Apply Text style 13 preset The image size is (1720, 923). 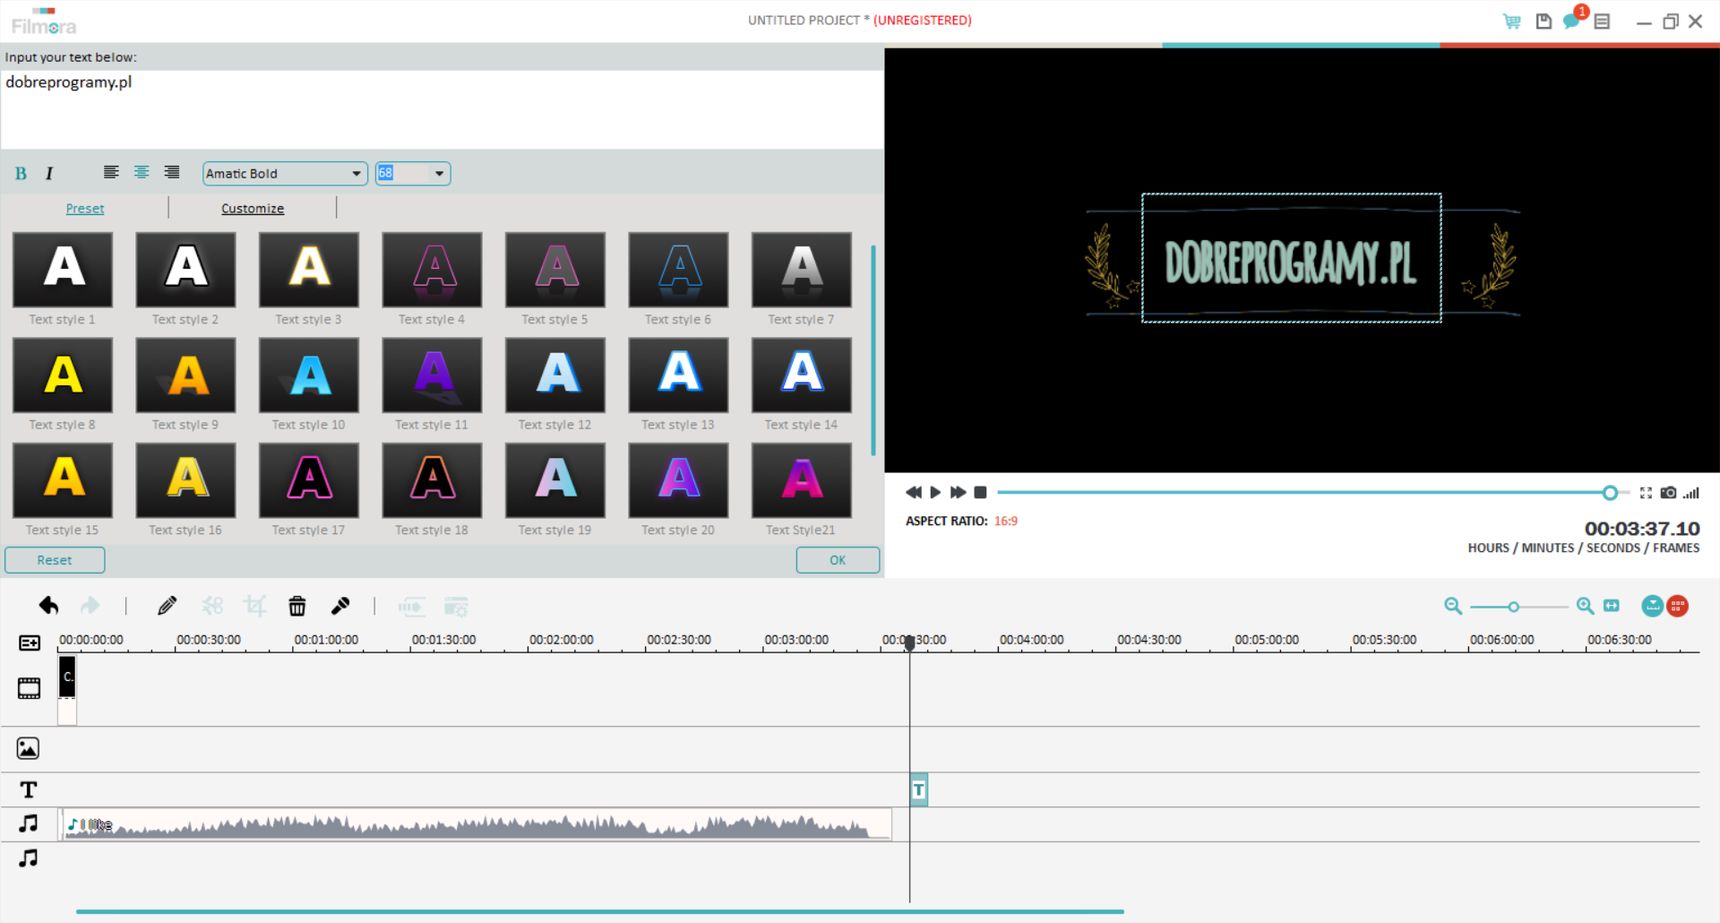coord(678,375)
